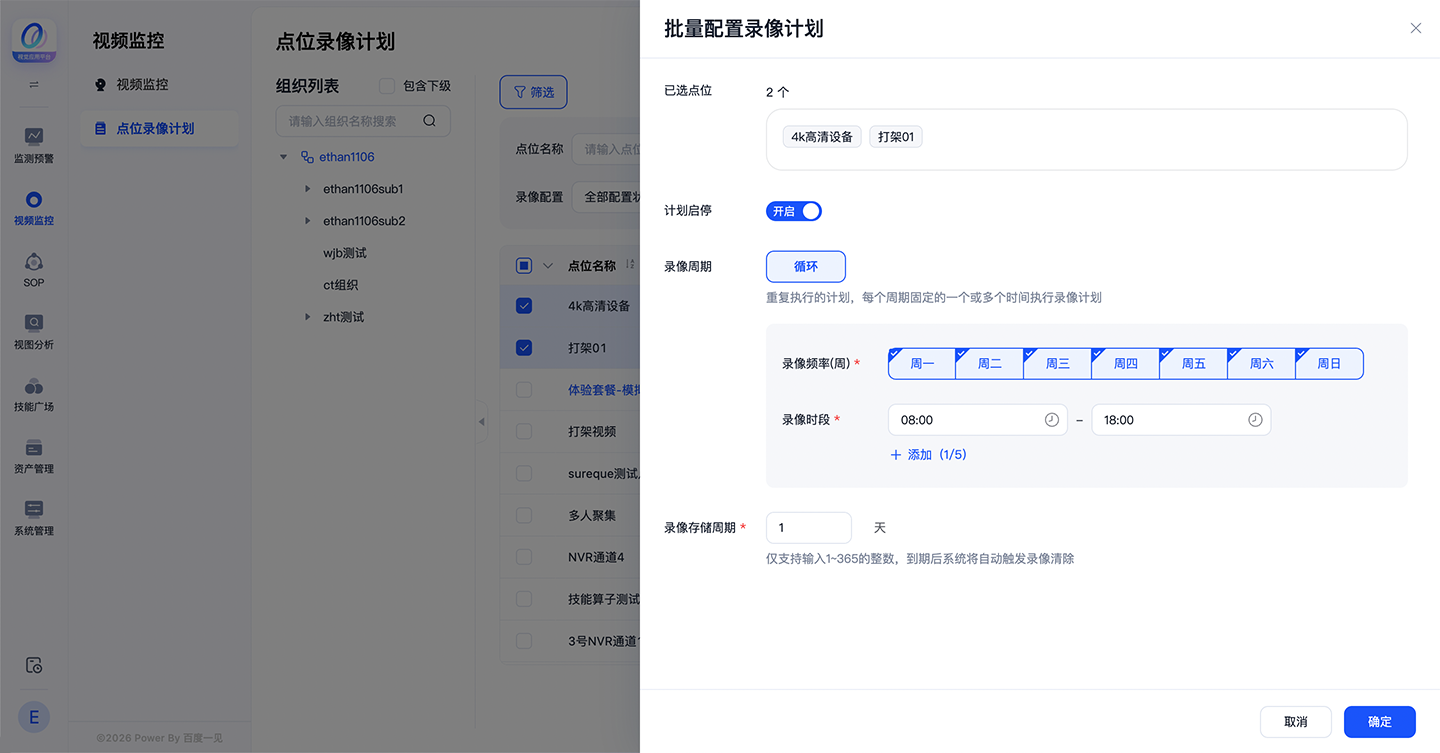
Task: Toggle the sidebar collapse icon
Action: 34,85
